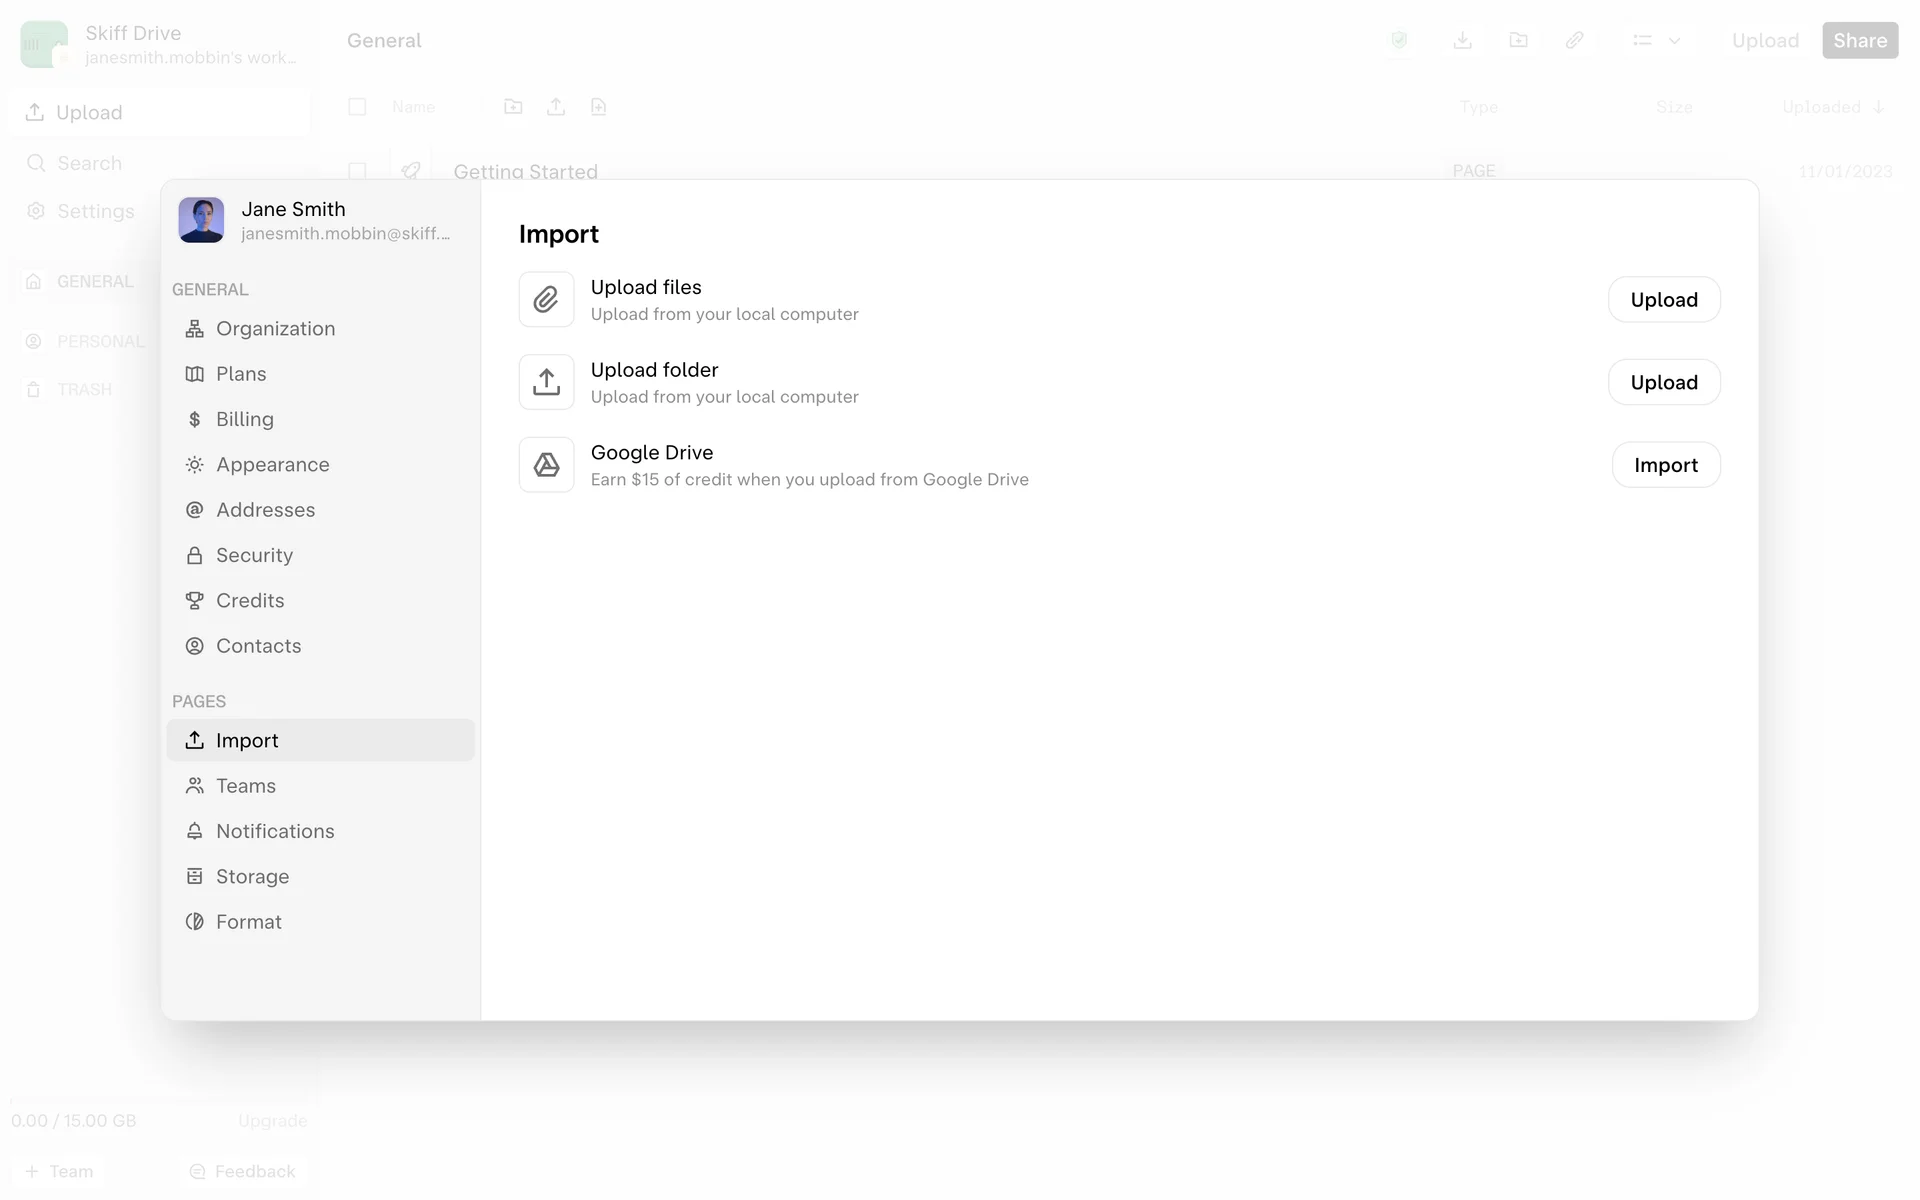
Task: Click the new page icon in header row
Action: (x=598, y=107)
